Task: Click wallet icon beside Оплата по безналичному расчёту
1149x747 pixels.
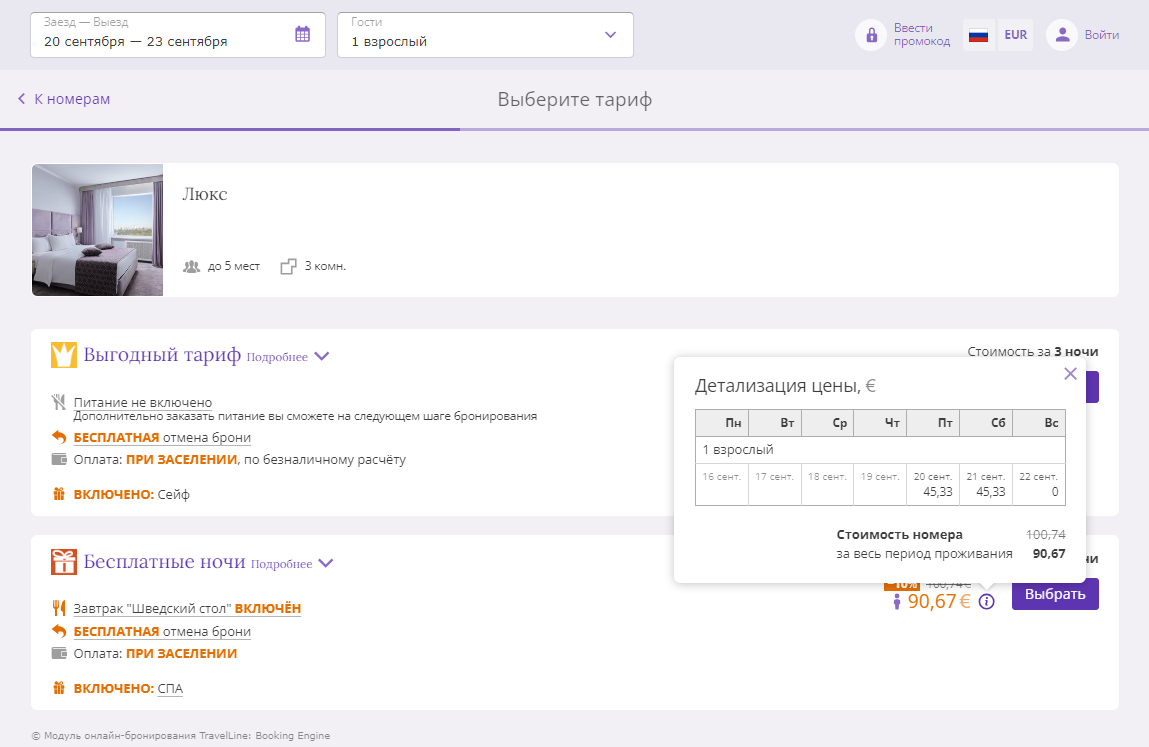Action: tap(59, 459)
